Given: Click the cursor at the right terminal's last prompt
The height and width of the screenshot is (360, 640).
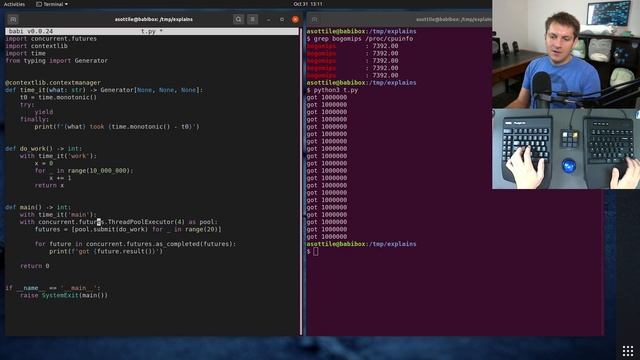Looking at the screenshot, I should pos(316,251).
